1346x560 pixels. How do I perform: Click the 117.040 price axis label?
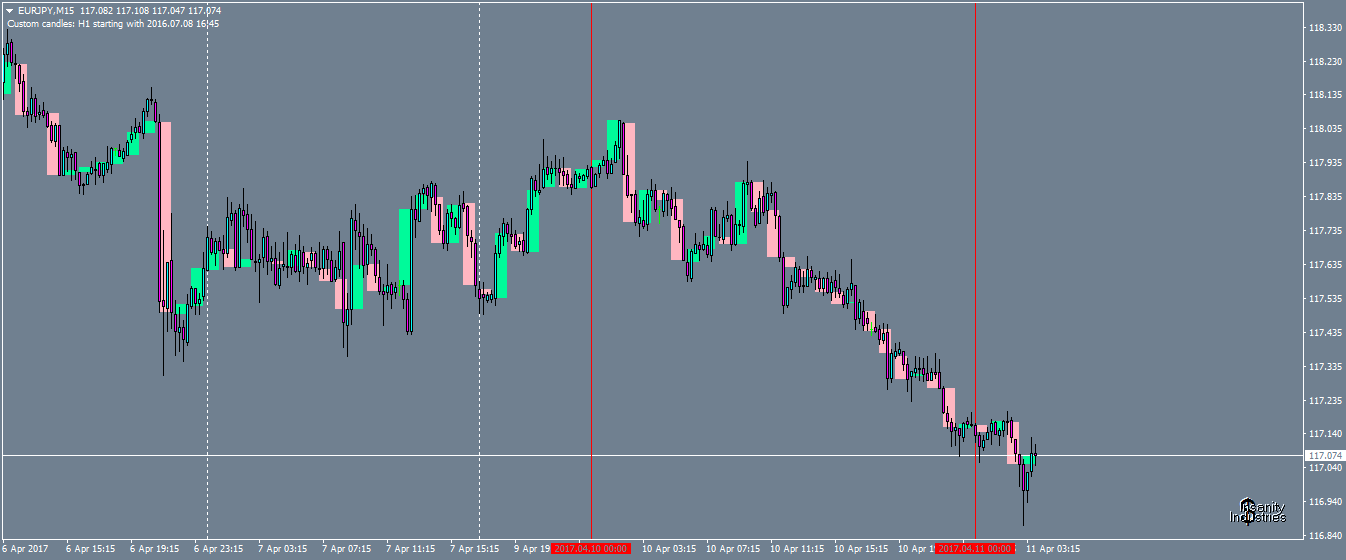tap(1325, 468)
